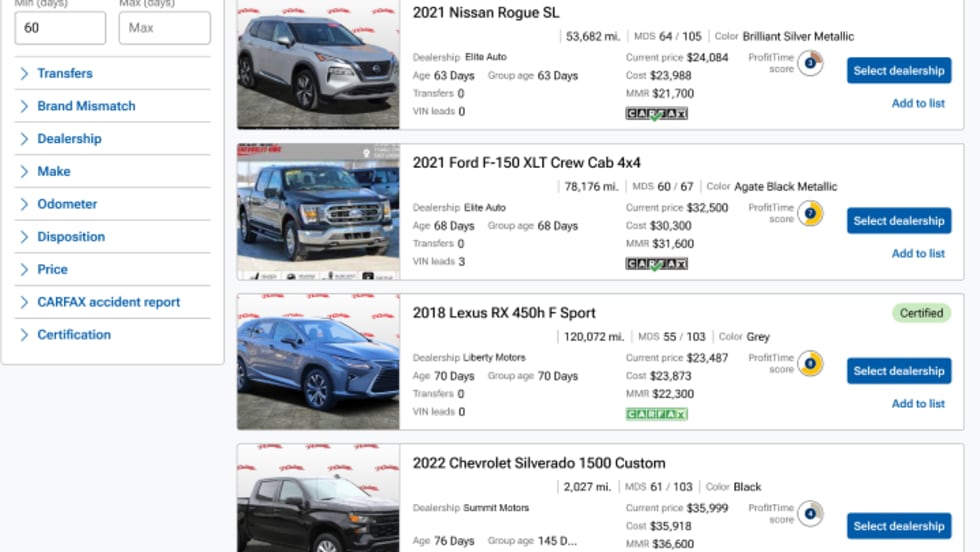Open the 2022 Chevrolet Silverado 1500 Custom title

coord(539,463)
